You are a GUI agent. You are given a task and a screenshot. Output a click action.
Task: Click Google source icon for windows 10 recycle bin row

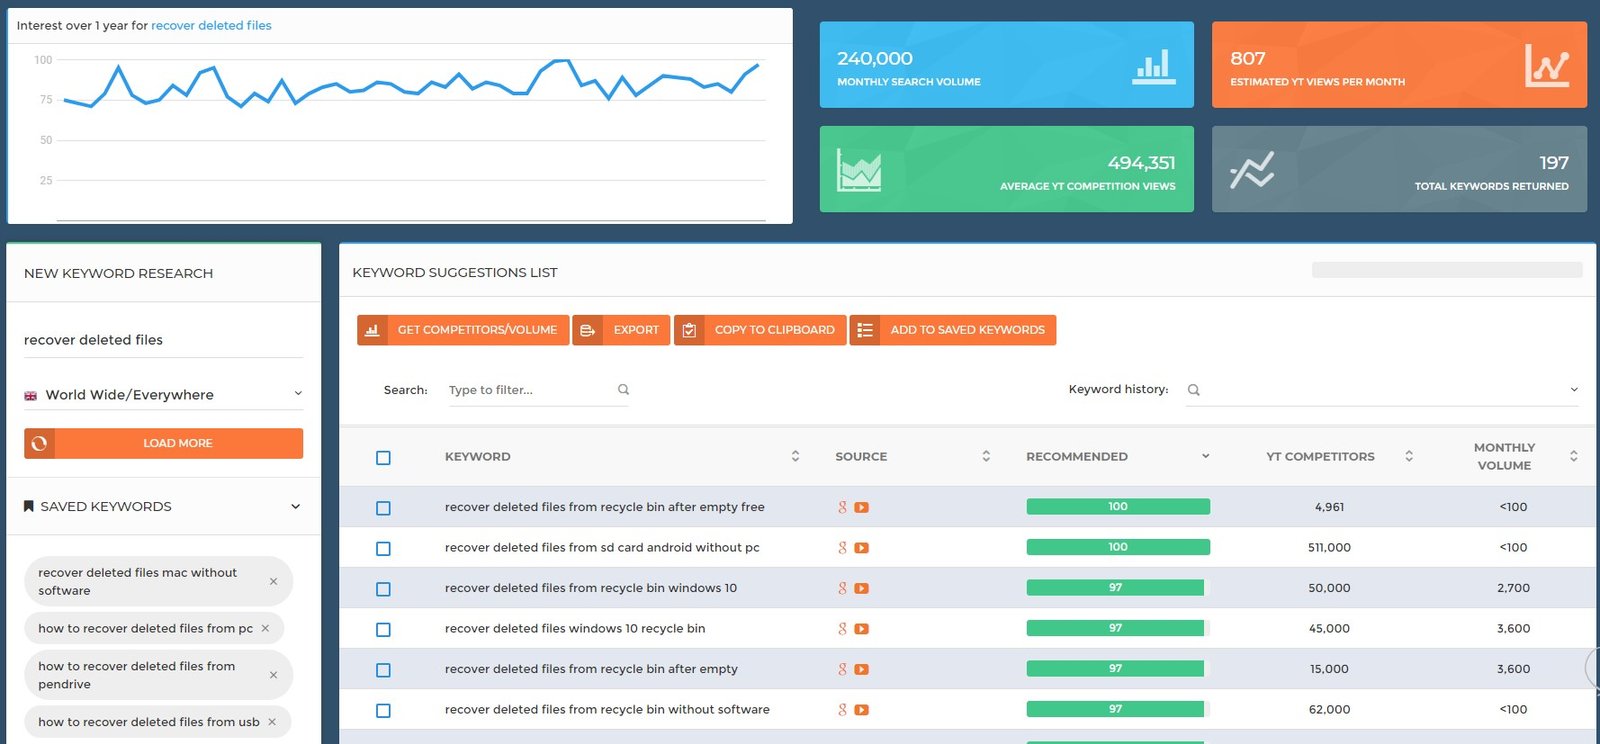point(842,629)
